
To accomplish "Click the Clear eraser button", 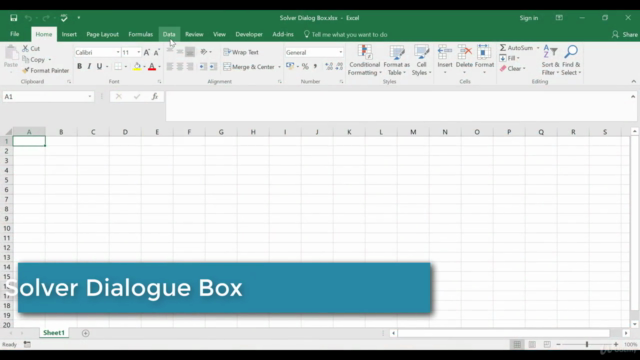I will [511, 69].
